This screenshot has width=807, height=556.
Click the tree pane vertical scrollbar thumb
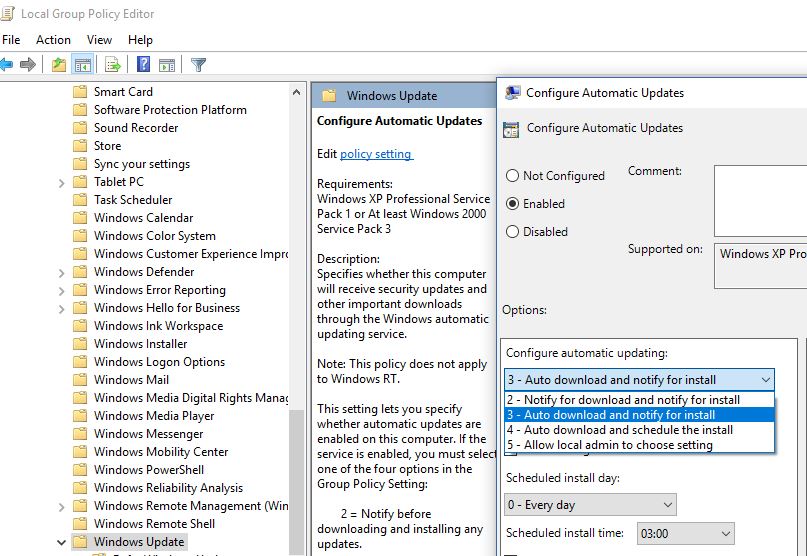tap(296, 483)
